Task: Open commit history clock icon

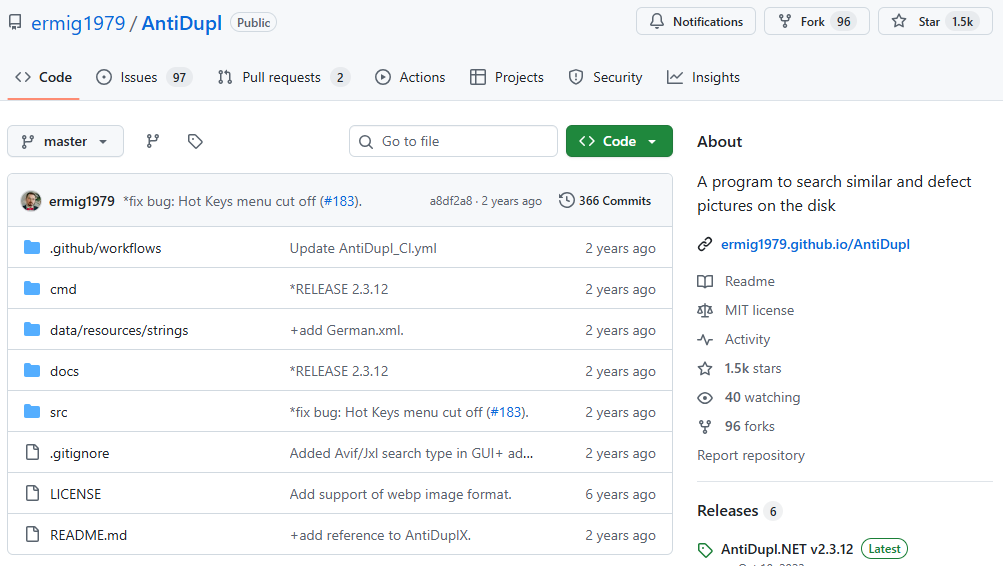Action: [566, 200]
